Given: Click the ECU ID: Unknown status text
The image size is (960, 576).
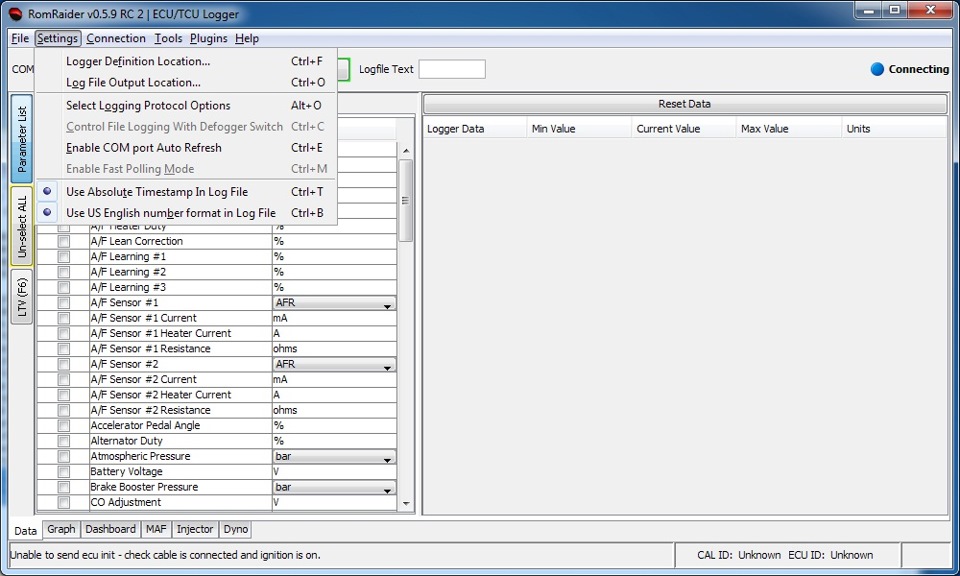Looking at the screenshot, I should coord(830,555).
